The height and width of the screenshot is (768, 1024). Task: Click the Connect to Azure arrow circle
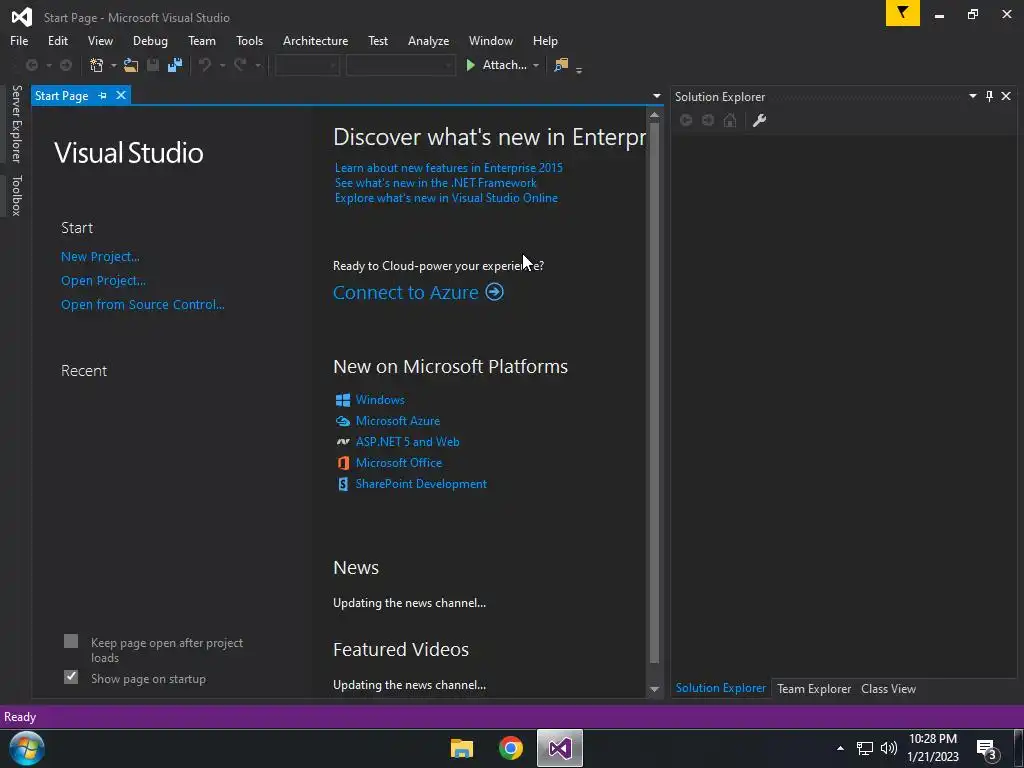coord(494,292)
